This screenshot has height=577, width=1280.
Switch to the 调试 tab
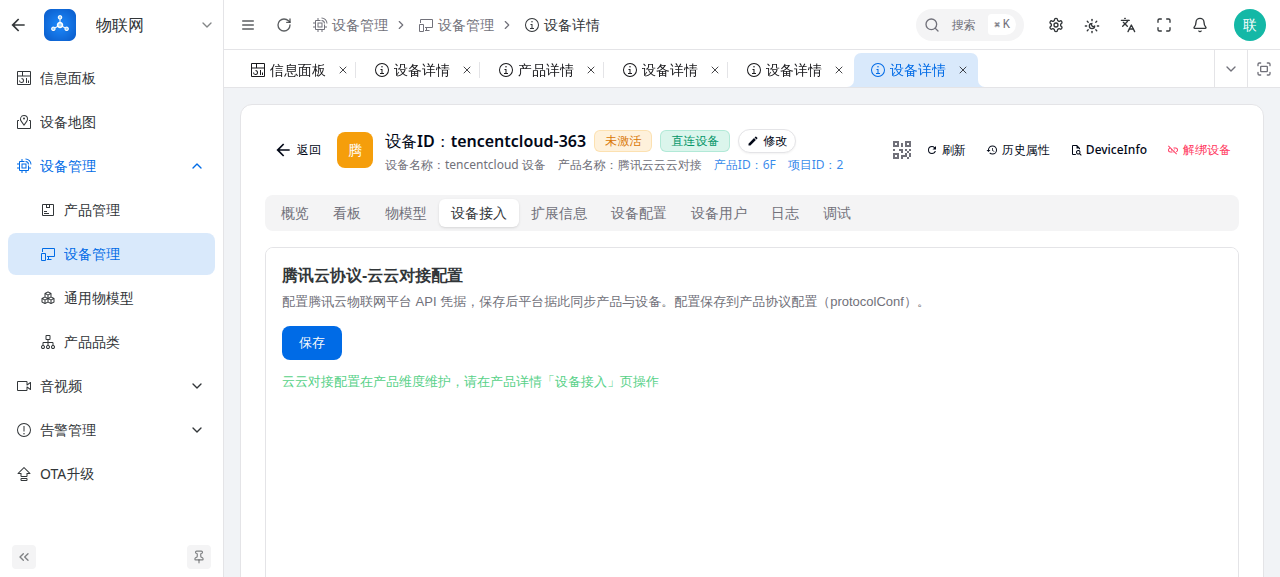[837, 213]
